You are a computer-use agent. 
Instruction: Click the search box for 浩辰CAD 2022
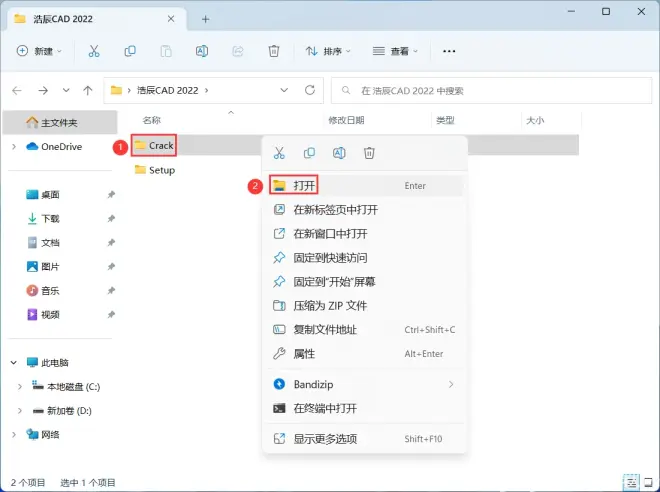(x=490, y=90)
